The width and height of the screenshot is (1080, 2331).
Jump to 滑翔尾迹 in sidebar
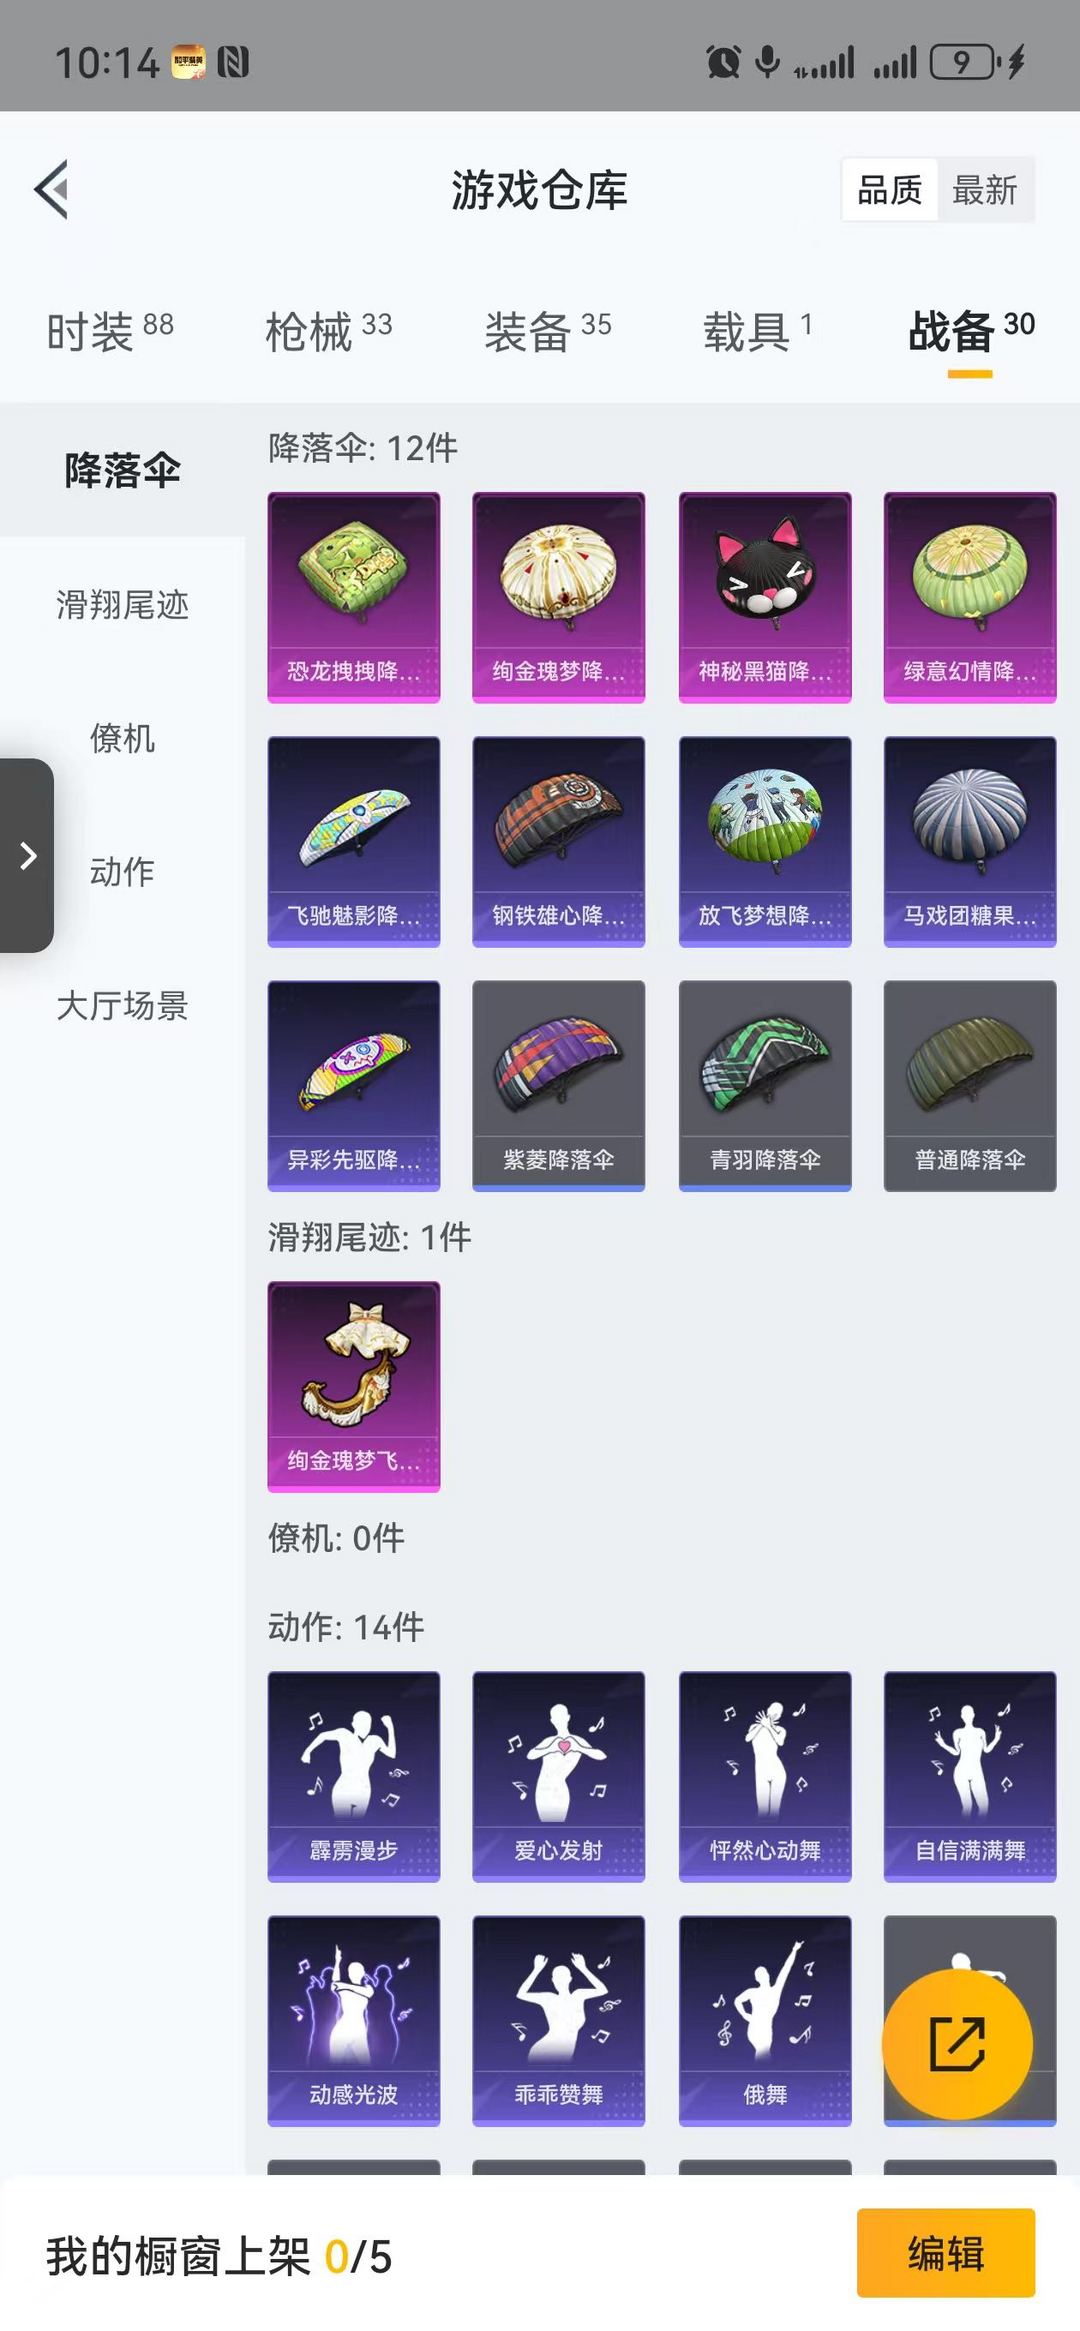122,605
